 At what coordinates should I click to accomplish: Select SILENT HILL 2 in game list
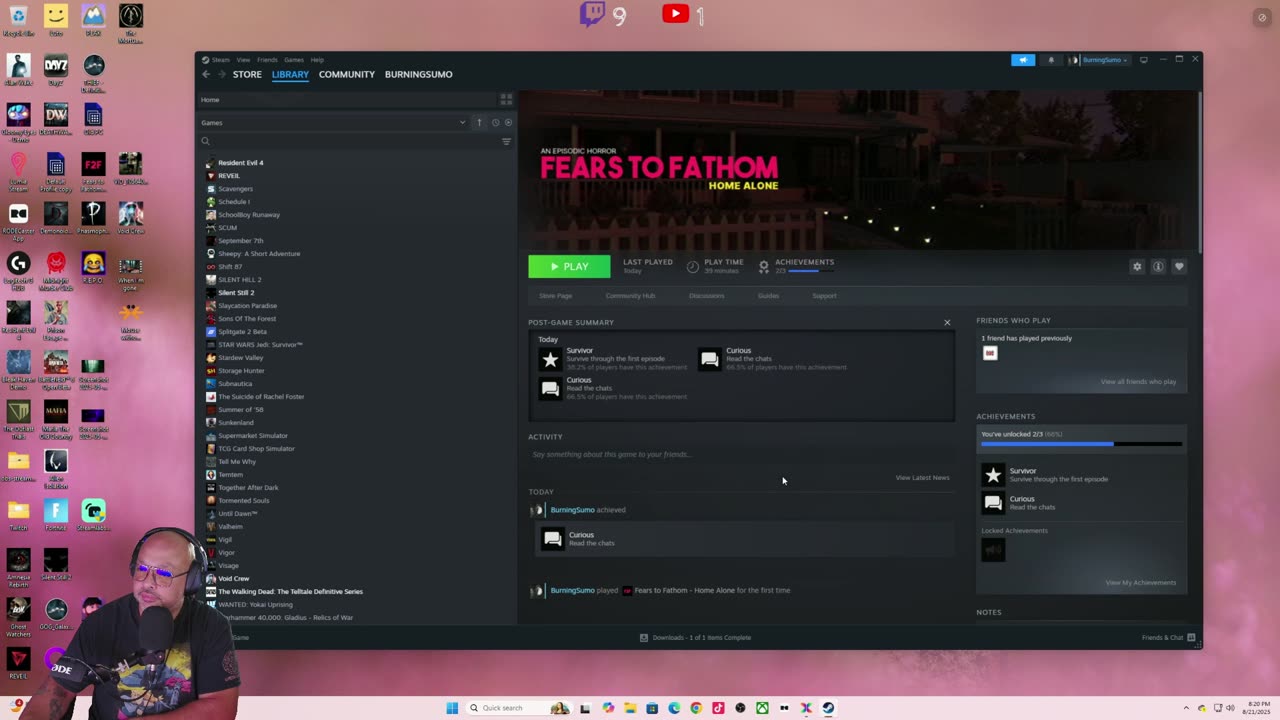(239, 279)
